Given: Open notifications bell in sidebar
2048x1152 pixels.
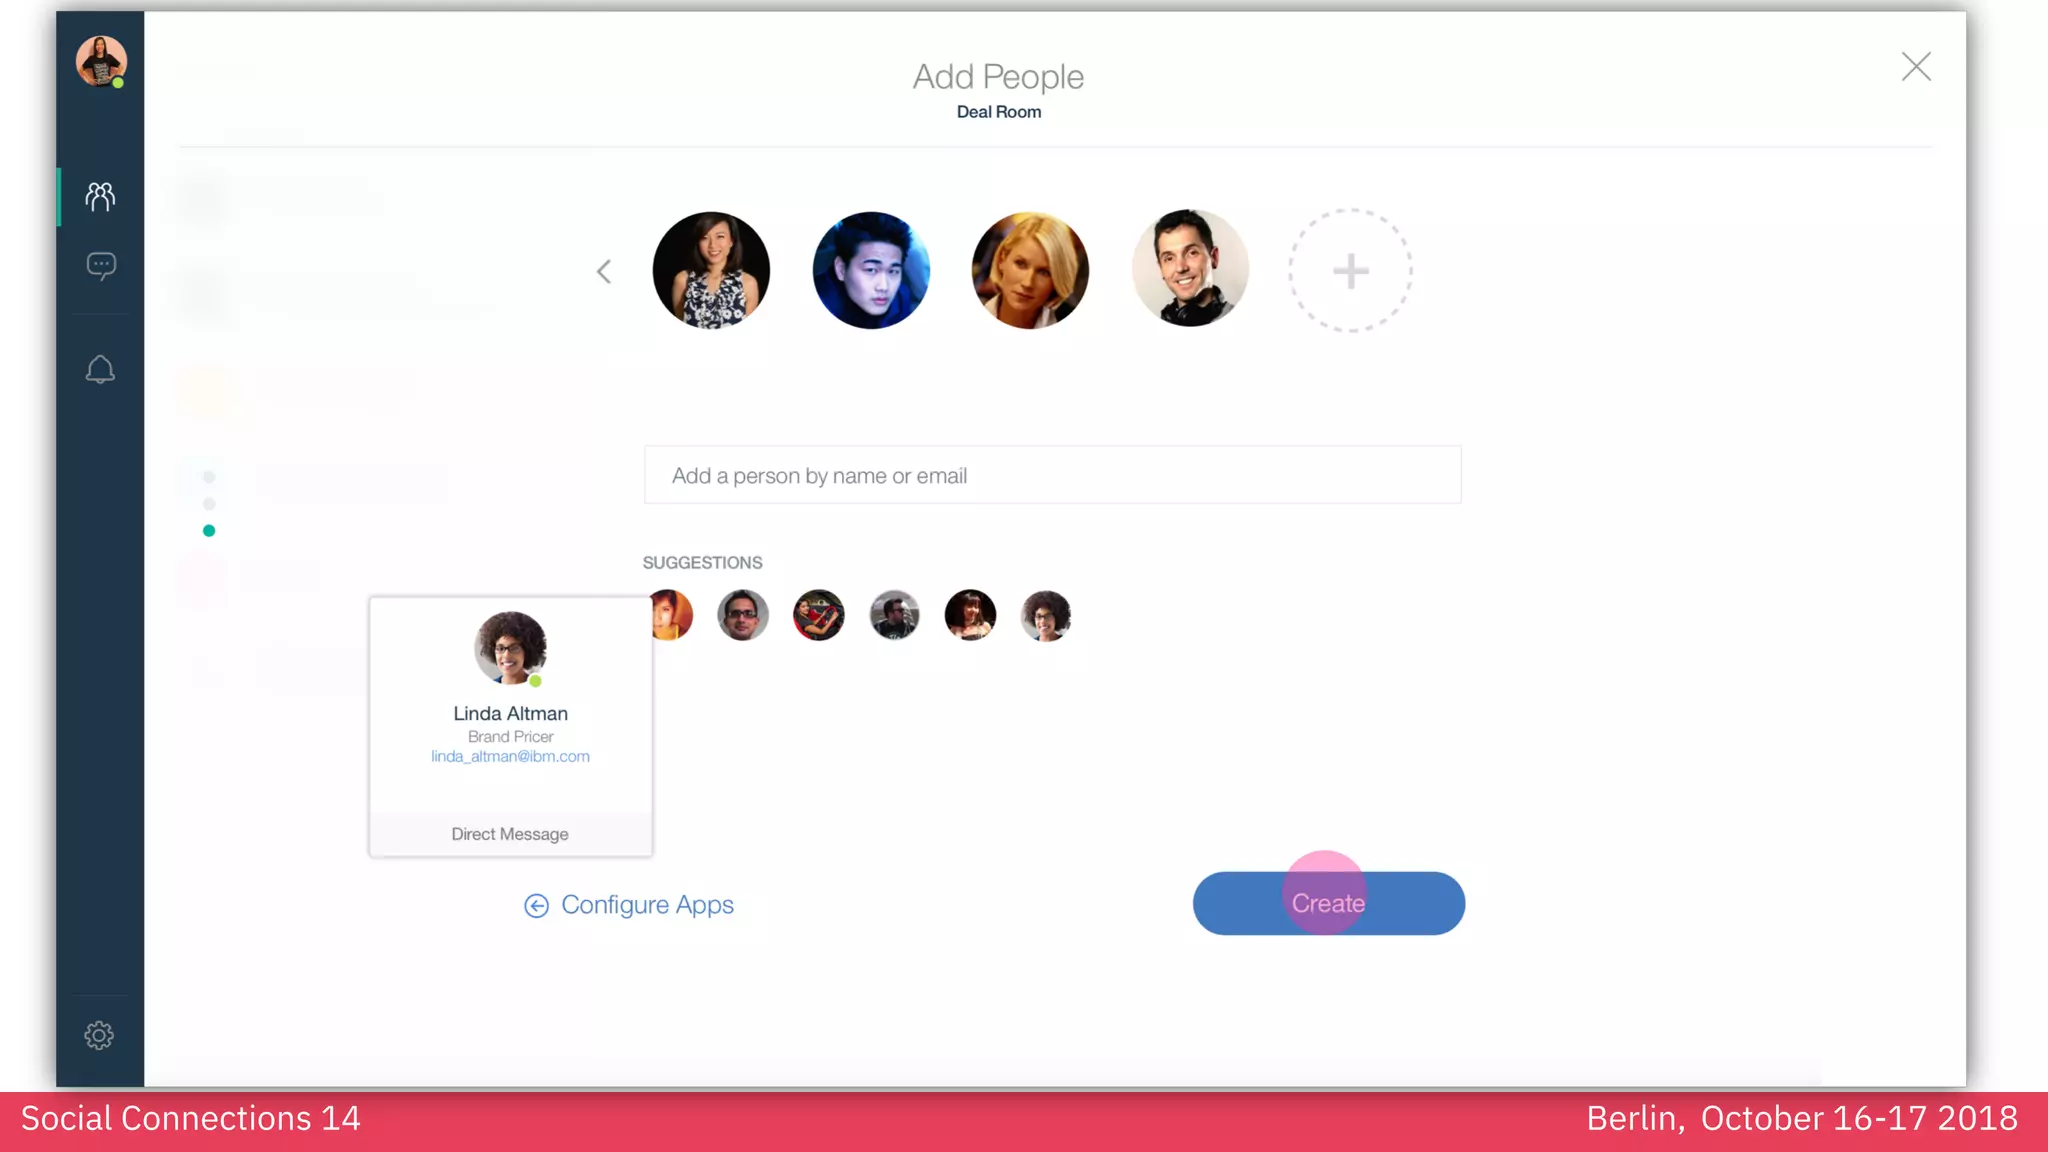Looking at the screenshot, I should pyautogui.click(x=100, y=370).
